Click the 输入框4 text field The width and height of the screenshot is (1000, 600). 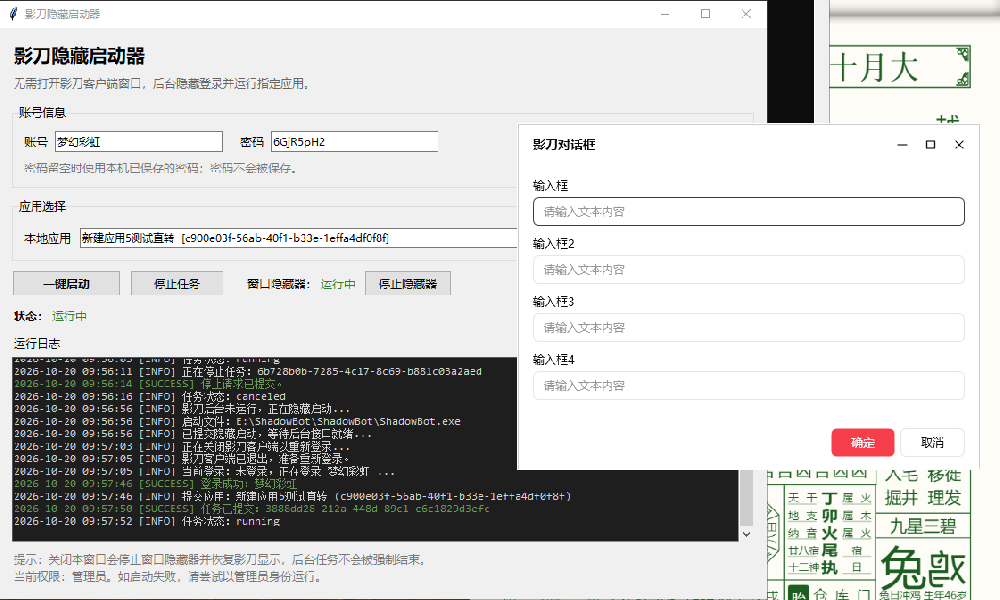tap(749, 386)
